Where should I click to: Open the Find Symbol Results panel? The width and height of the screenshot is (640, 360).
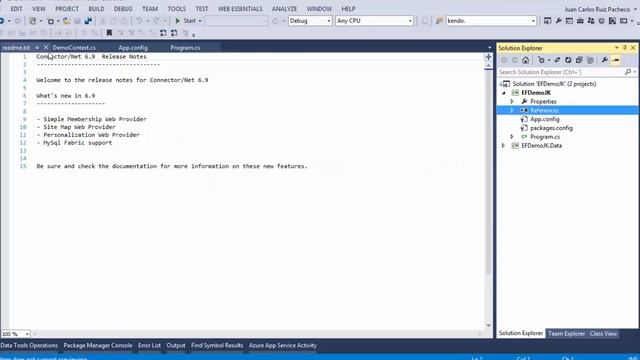217,346
